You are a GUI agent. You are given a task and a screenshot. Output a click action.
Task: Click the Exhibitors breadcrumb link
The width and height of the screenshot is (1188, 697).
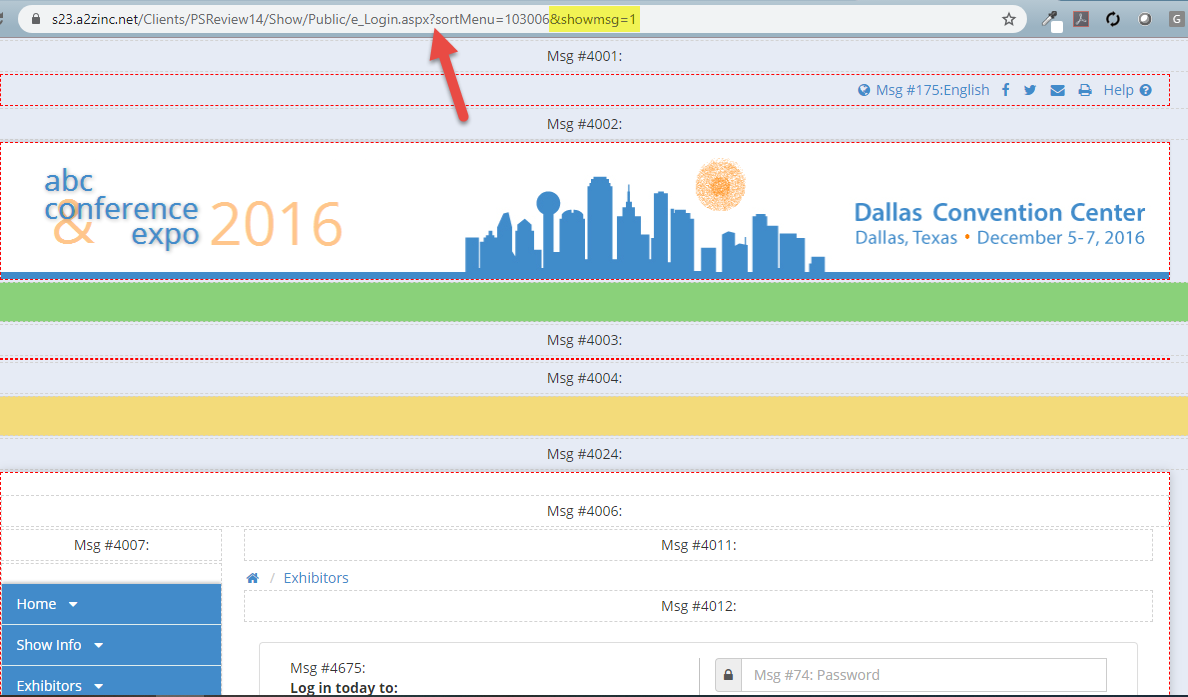[316, 578]
